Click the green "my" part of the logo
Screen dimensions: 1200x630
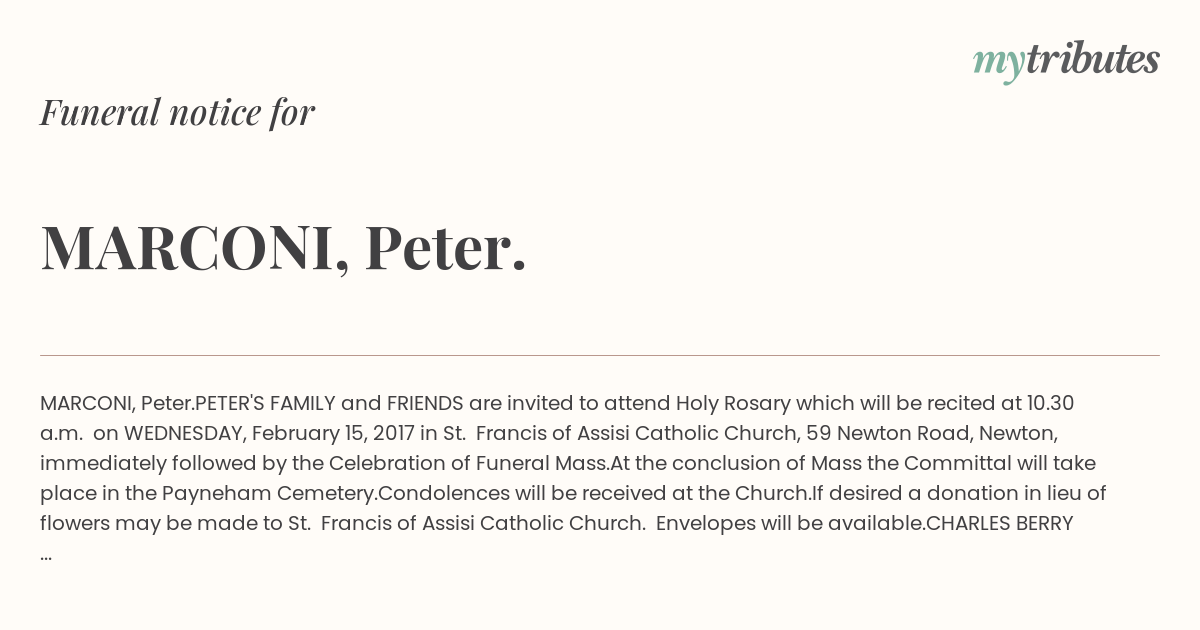(x=998, y=62)
